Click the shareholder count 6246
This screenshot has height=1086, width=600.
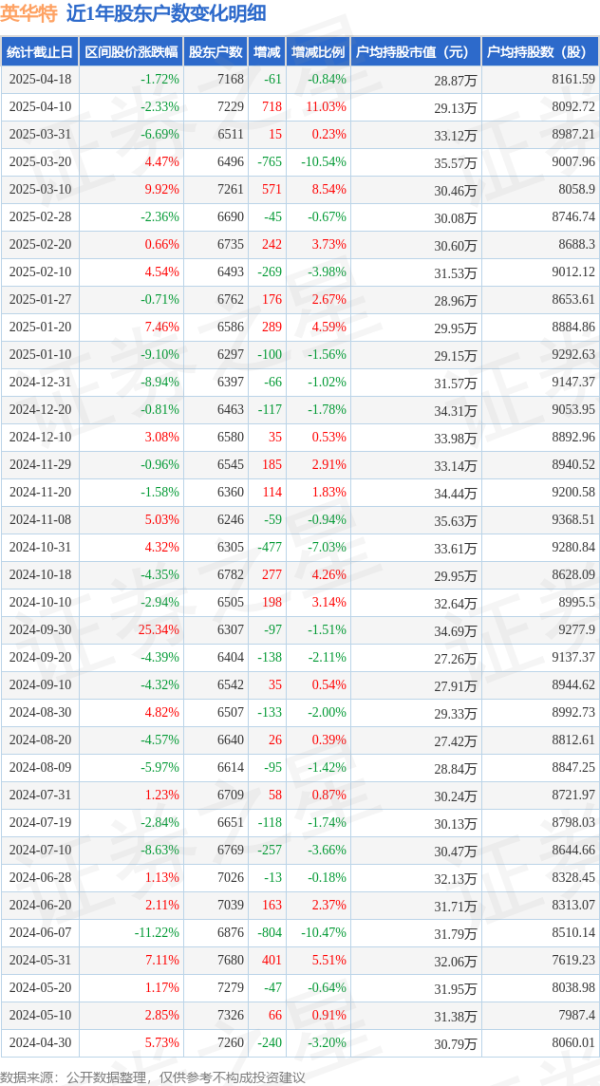(x=231, y=520)
